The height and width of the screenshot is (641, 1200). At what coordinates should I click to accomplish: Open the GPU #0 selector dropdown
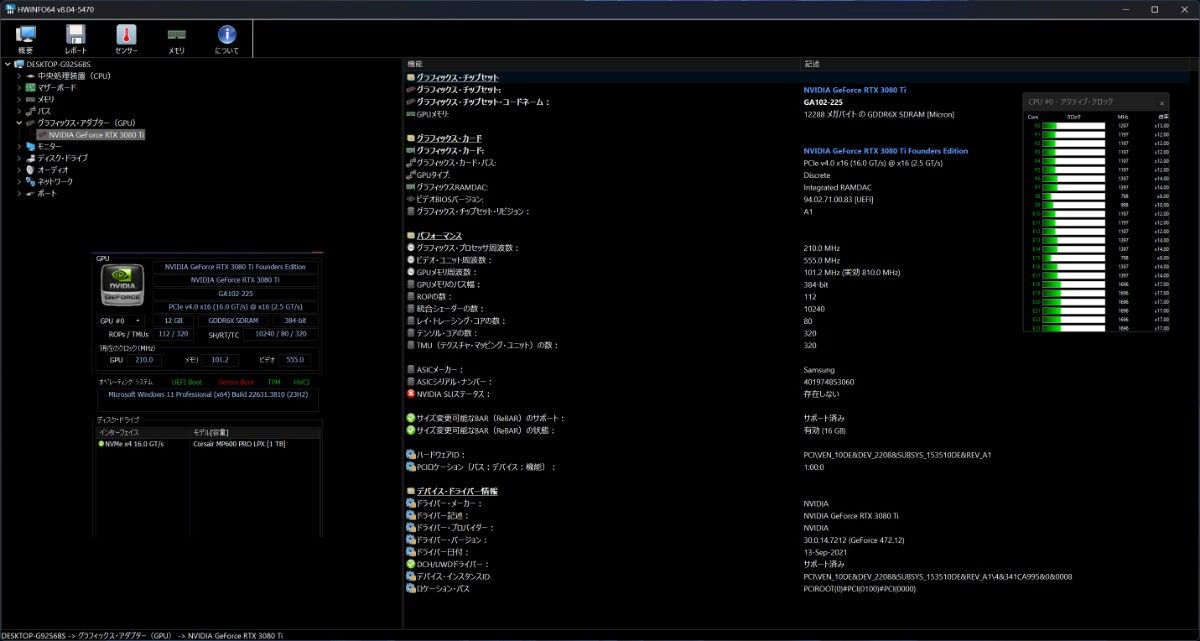[121, 320]
